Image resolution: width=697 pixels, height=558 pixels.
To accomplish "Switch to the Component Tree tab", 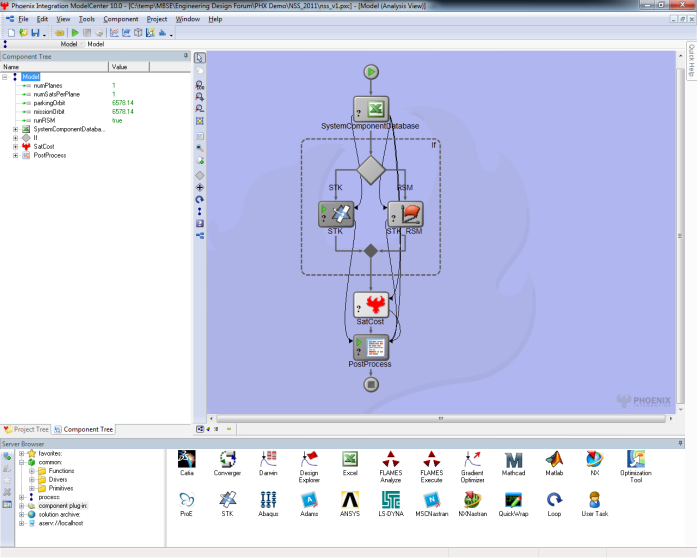I will click(x=84, y=430).
